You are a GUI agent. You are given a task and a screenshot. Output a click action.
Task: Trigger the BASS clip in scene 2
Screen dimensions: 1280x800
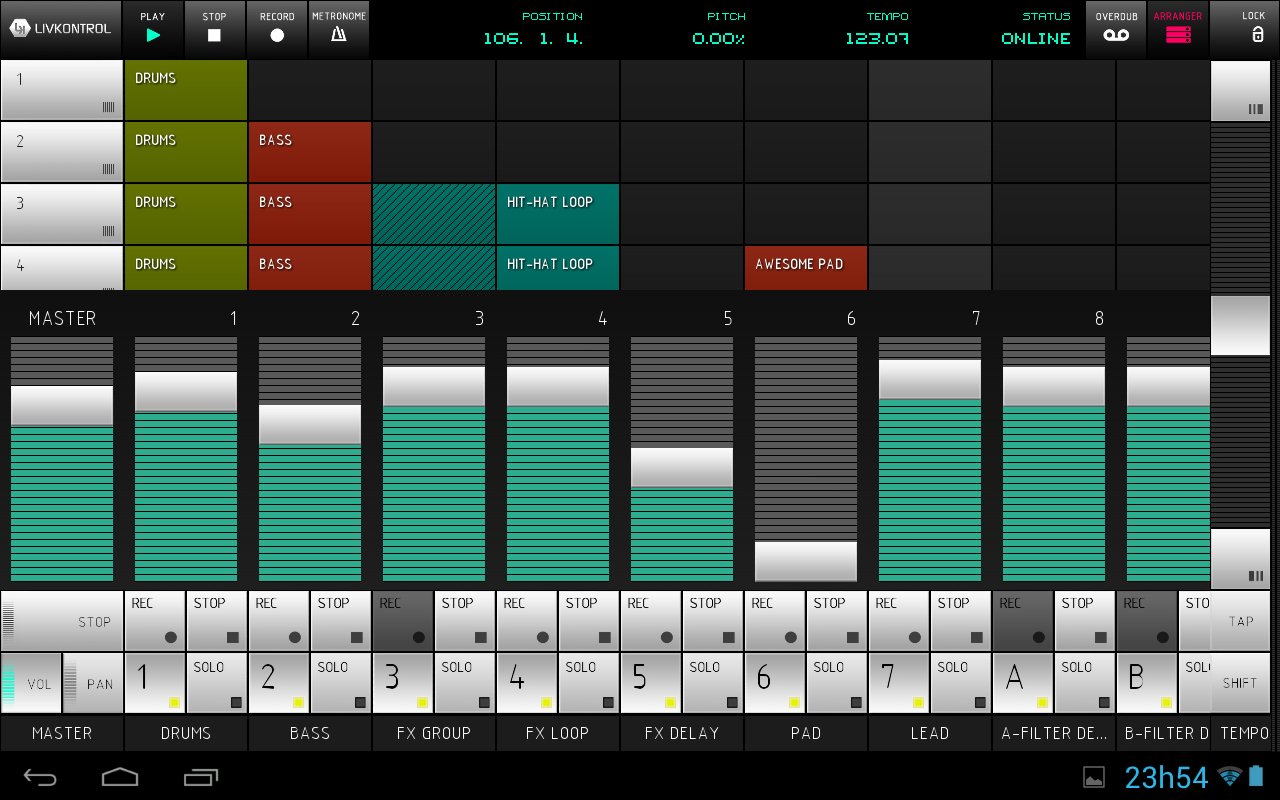coord(310,152)
